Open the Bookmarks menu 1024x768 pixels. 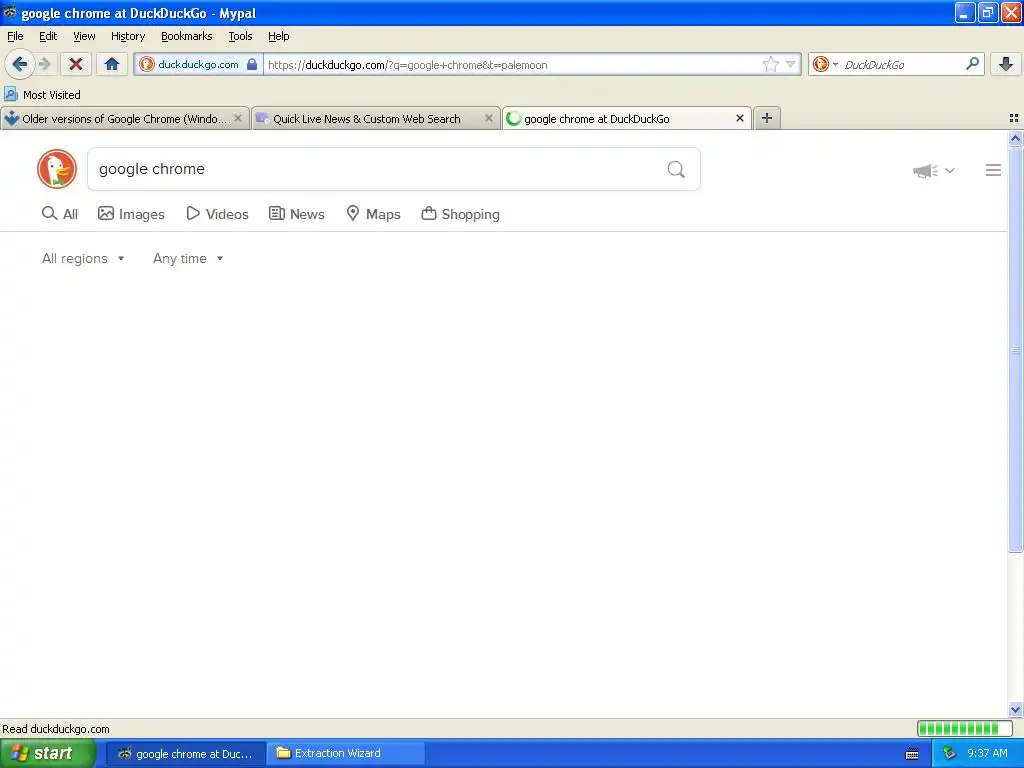187,36
